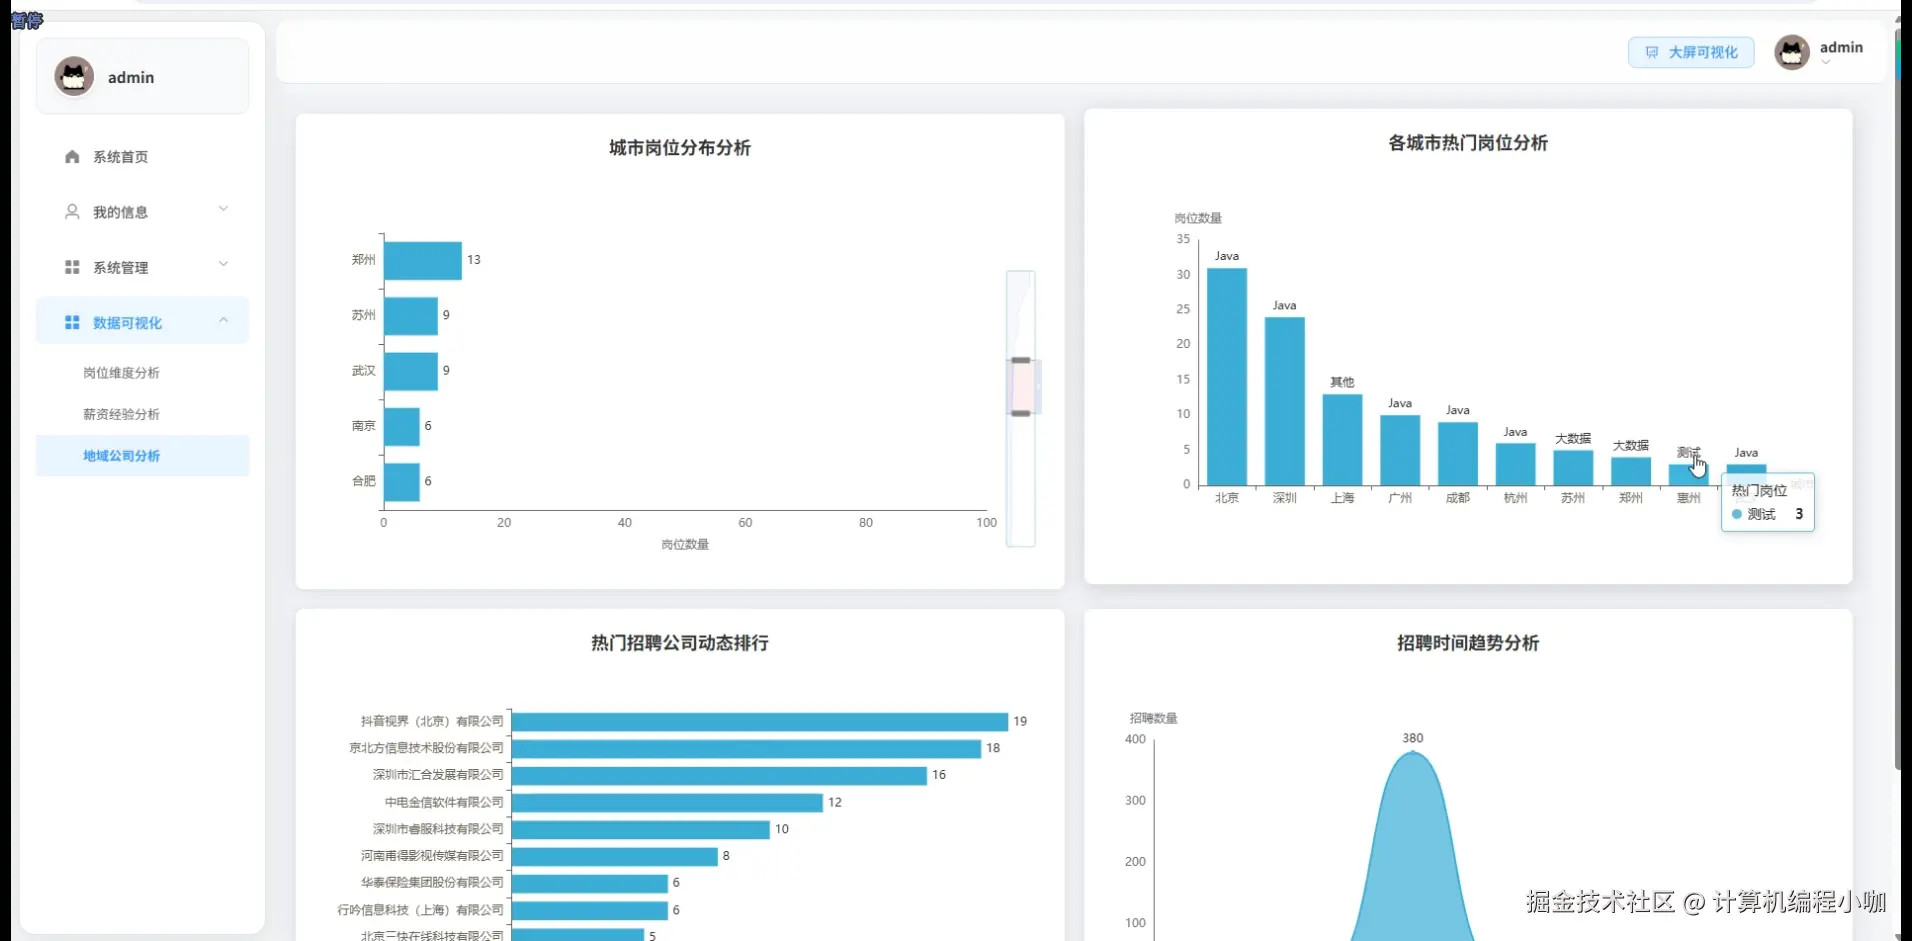This screenshot has height=941, width=1912.
Task: Click the 380 peak on the trend chart
Action: pyautogui.click(x=1413, y=752)
